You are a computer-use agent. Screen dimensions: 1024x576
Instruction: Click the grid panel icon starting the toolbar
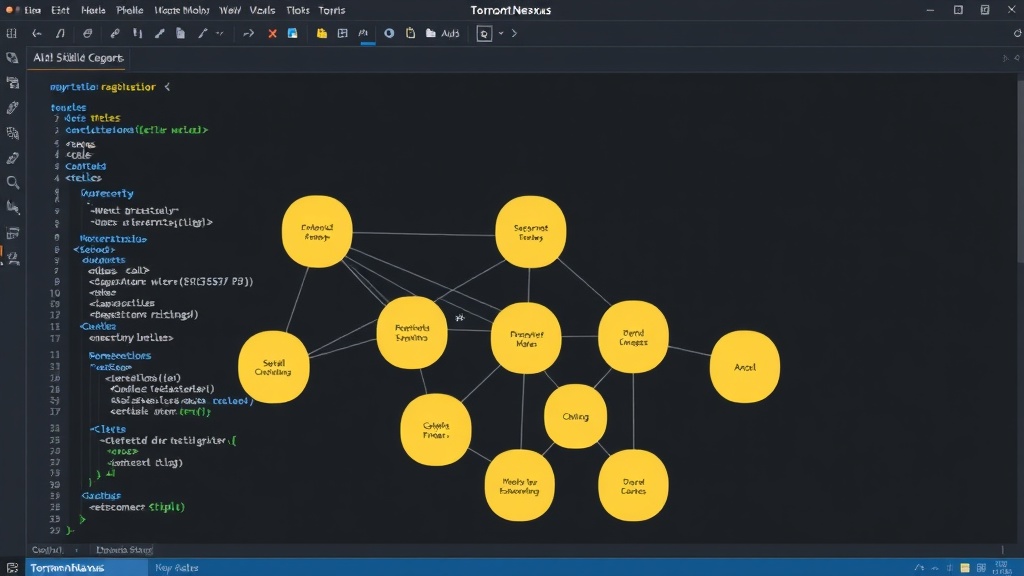12,33
